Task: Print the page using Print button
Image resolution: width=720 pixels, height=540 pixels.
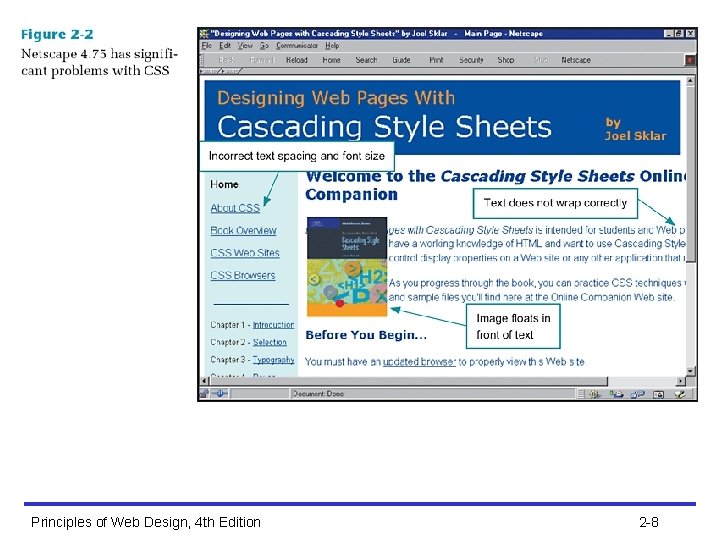Action: (436, 60)
